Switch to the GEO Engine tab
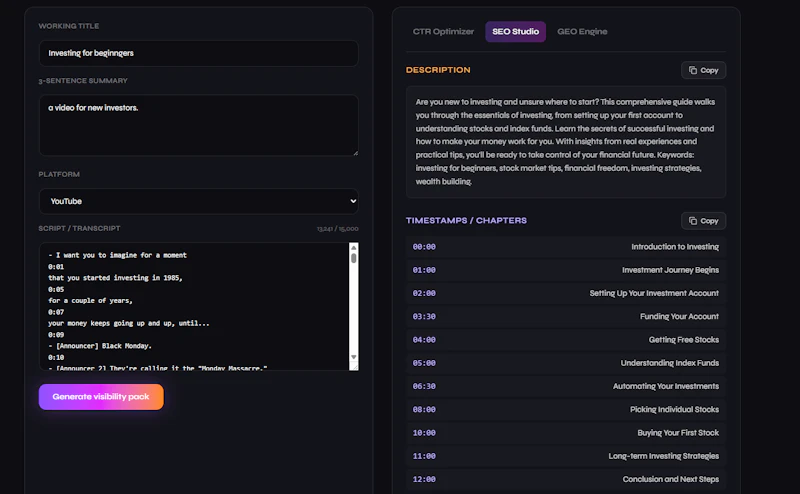 [x=582, y=32]
